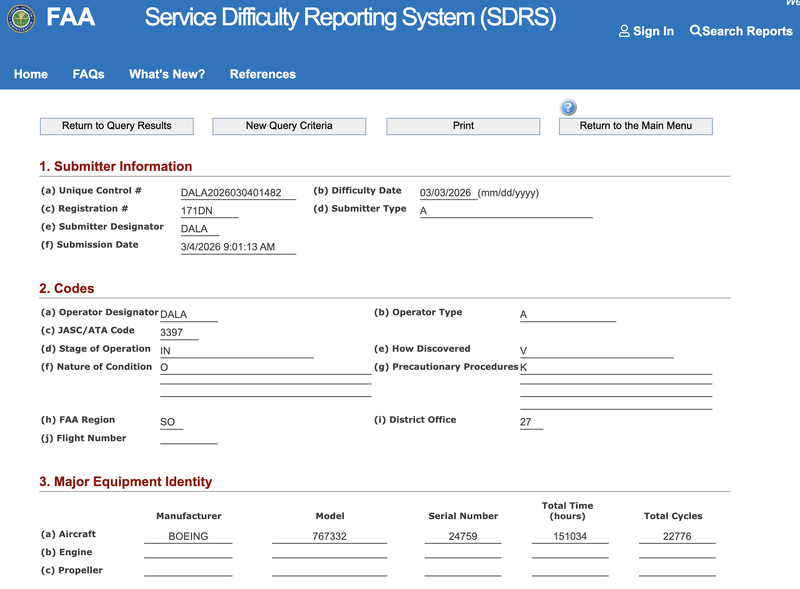
Task: Start a New Query Criteria
Action: (289, 126)
